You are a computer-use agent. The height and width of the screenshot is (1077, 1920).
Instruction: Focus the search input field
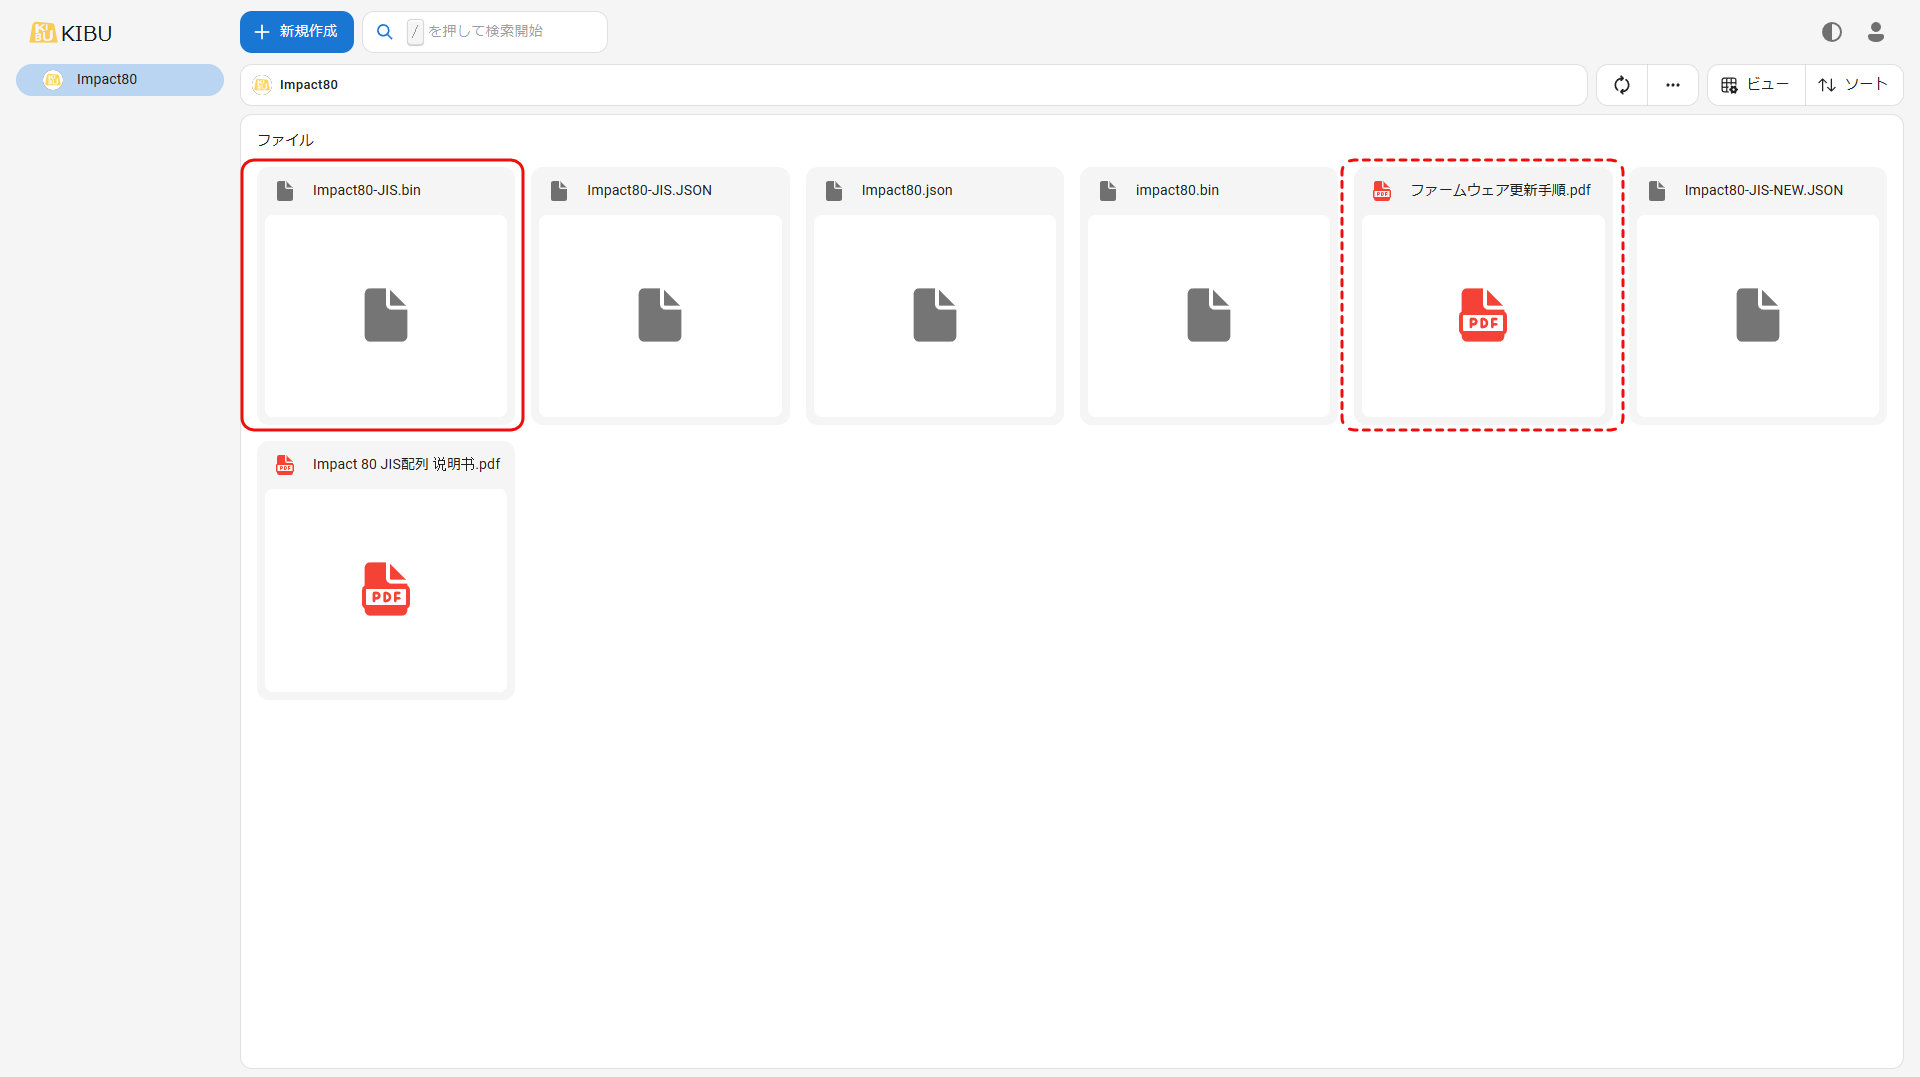(510, 32)
